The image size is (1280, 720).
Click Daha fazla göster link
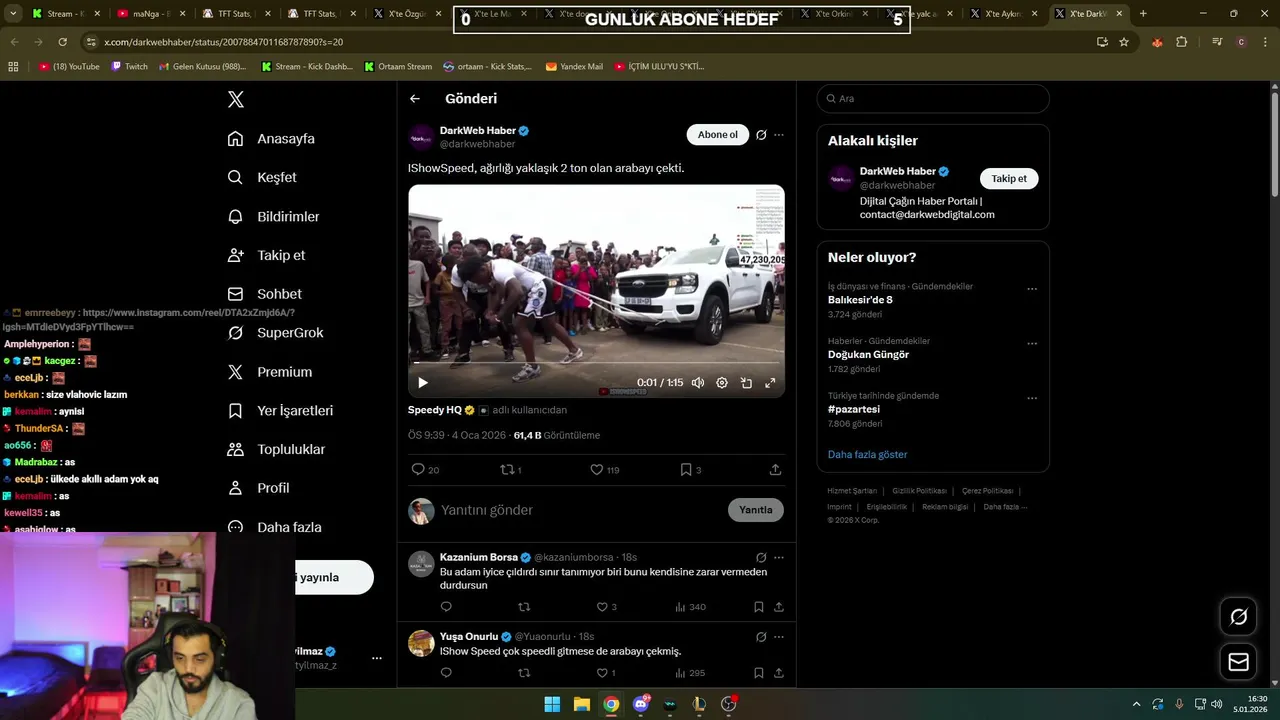click(x=867, y=454)
